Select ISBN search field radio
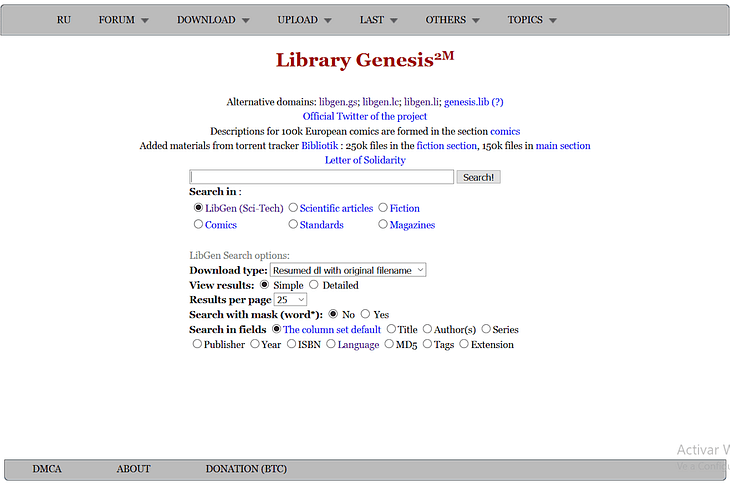 click(291, 344)
